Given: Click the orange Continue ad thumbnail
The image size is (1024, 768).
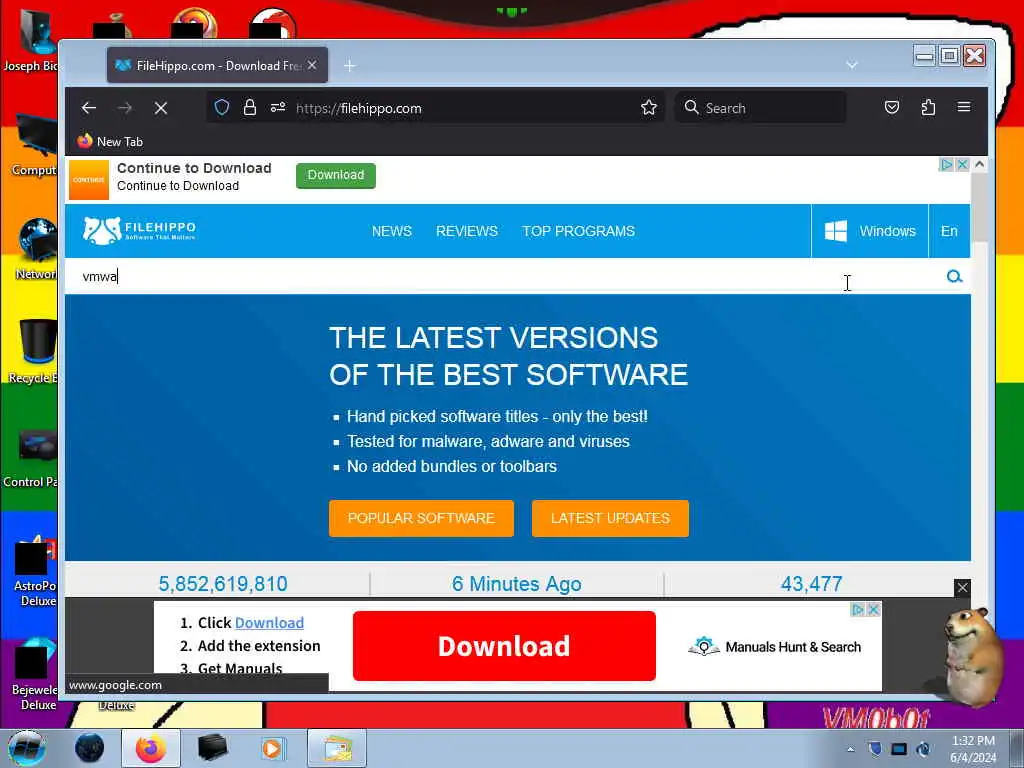Looking at the screenshot, I should 89,180.
